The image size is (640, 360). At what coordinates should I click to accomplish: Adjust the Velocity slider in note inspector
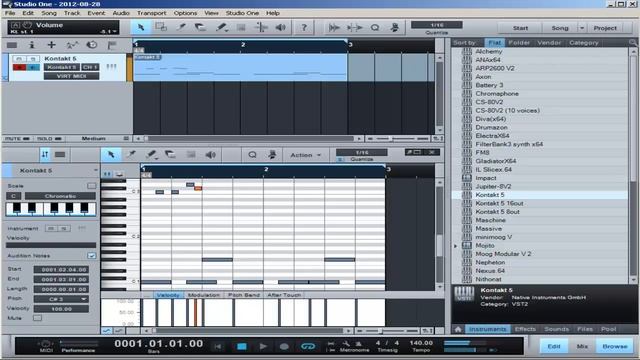(x=51, y=245)
